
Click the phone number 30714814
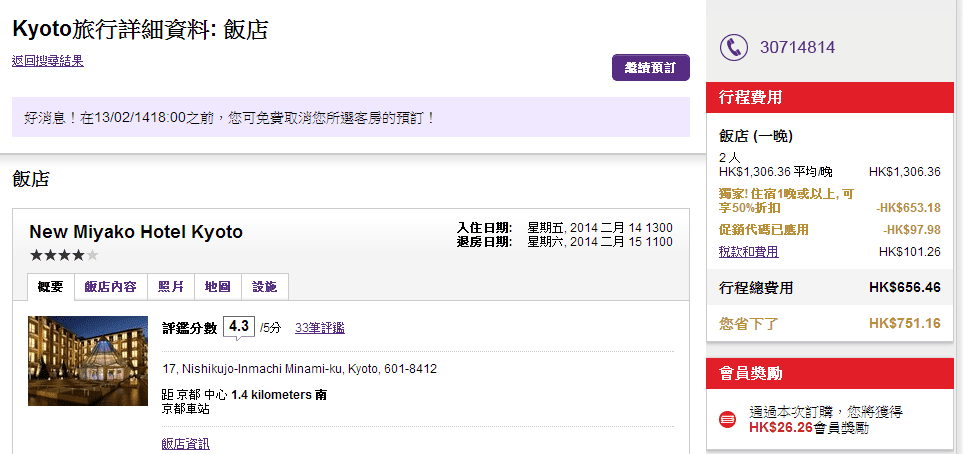[797, 47]
